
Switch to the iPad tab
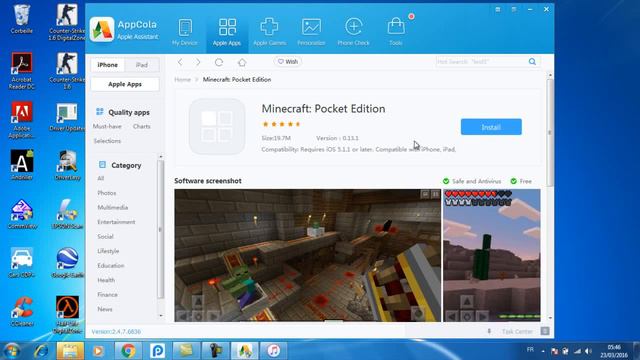click(142, 65)
